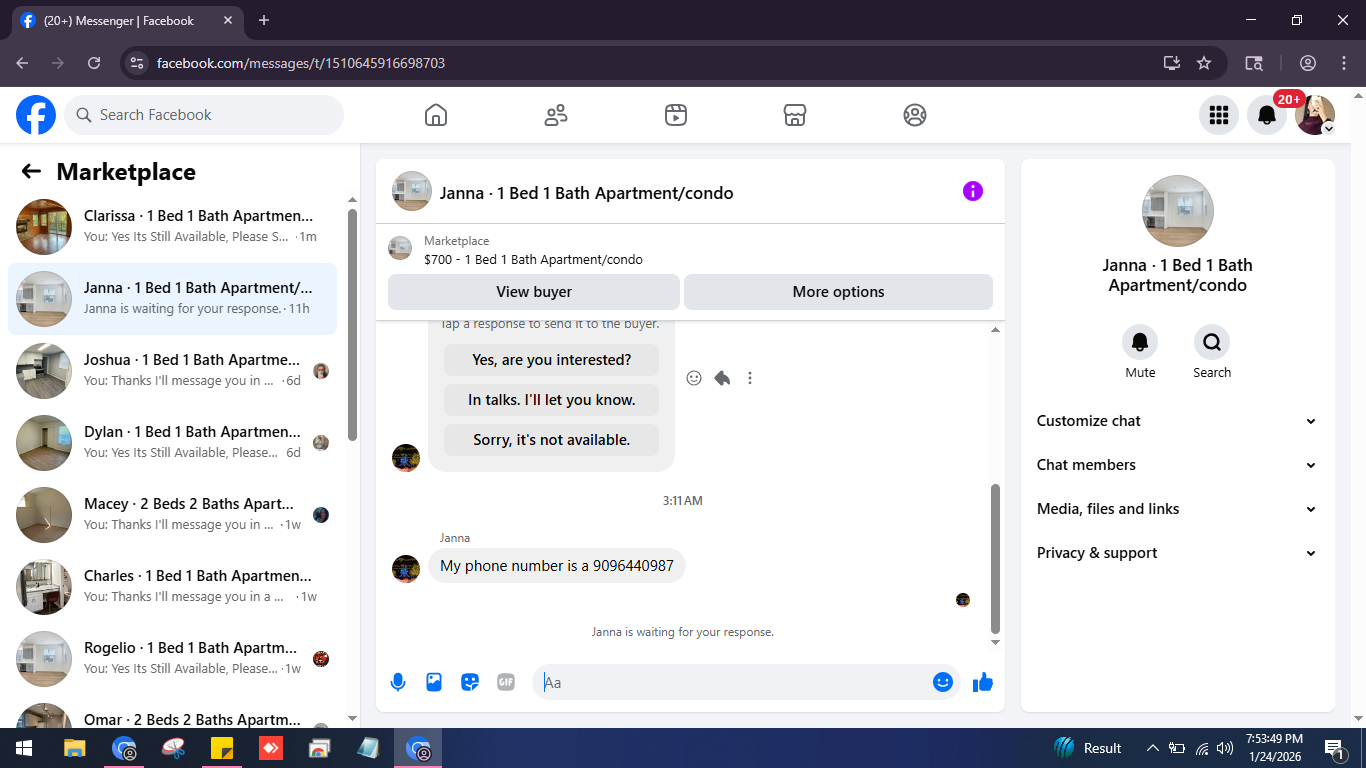Open the Facebook home logo
The image size is (1366, 768).
pos(36,115)
